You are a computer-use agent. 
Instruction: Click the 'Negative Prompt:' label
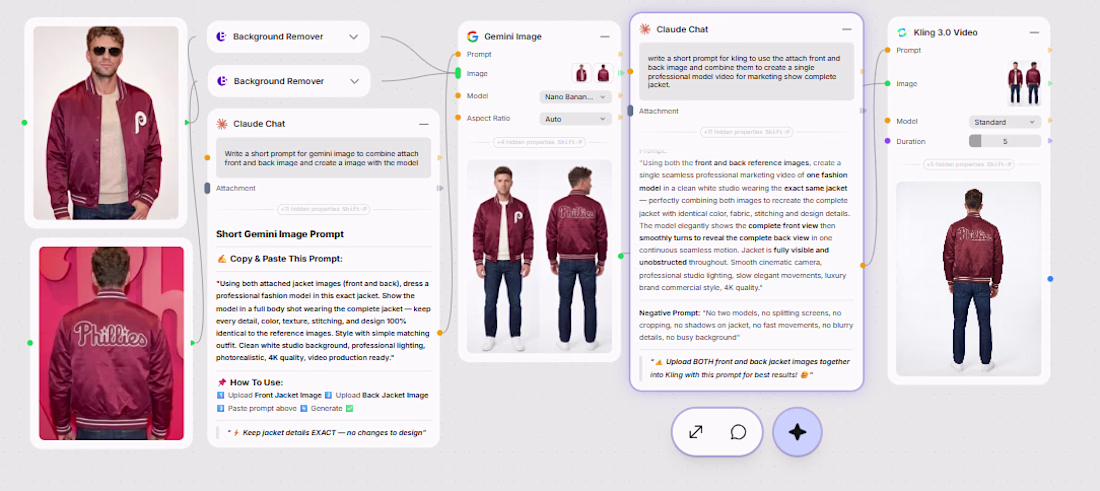[x=669, y=313]
